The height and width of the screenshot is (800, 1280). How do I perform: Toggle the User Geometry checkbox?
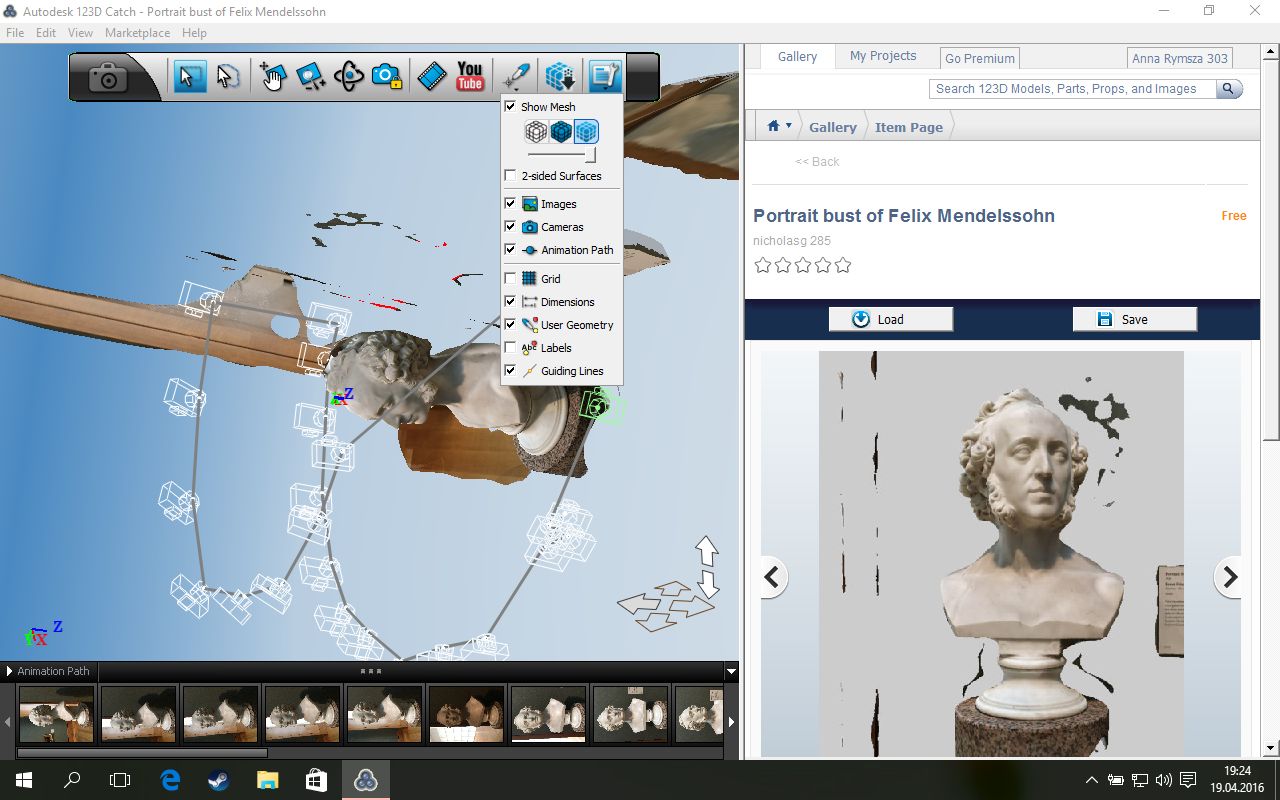click(x=510, y=324)
